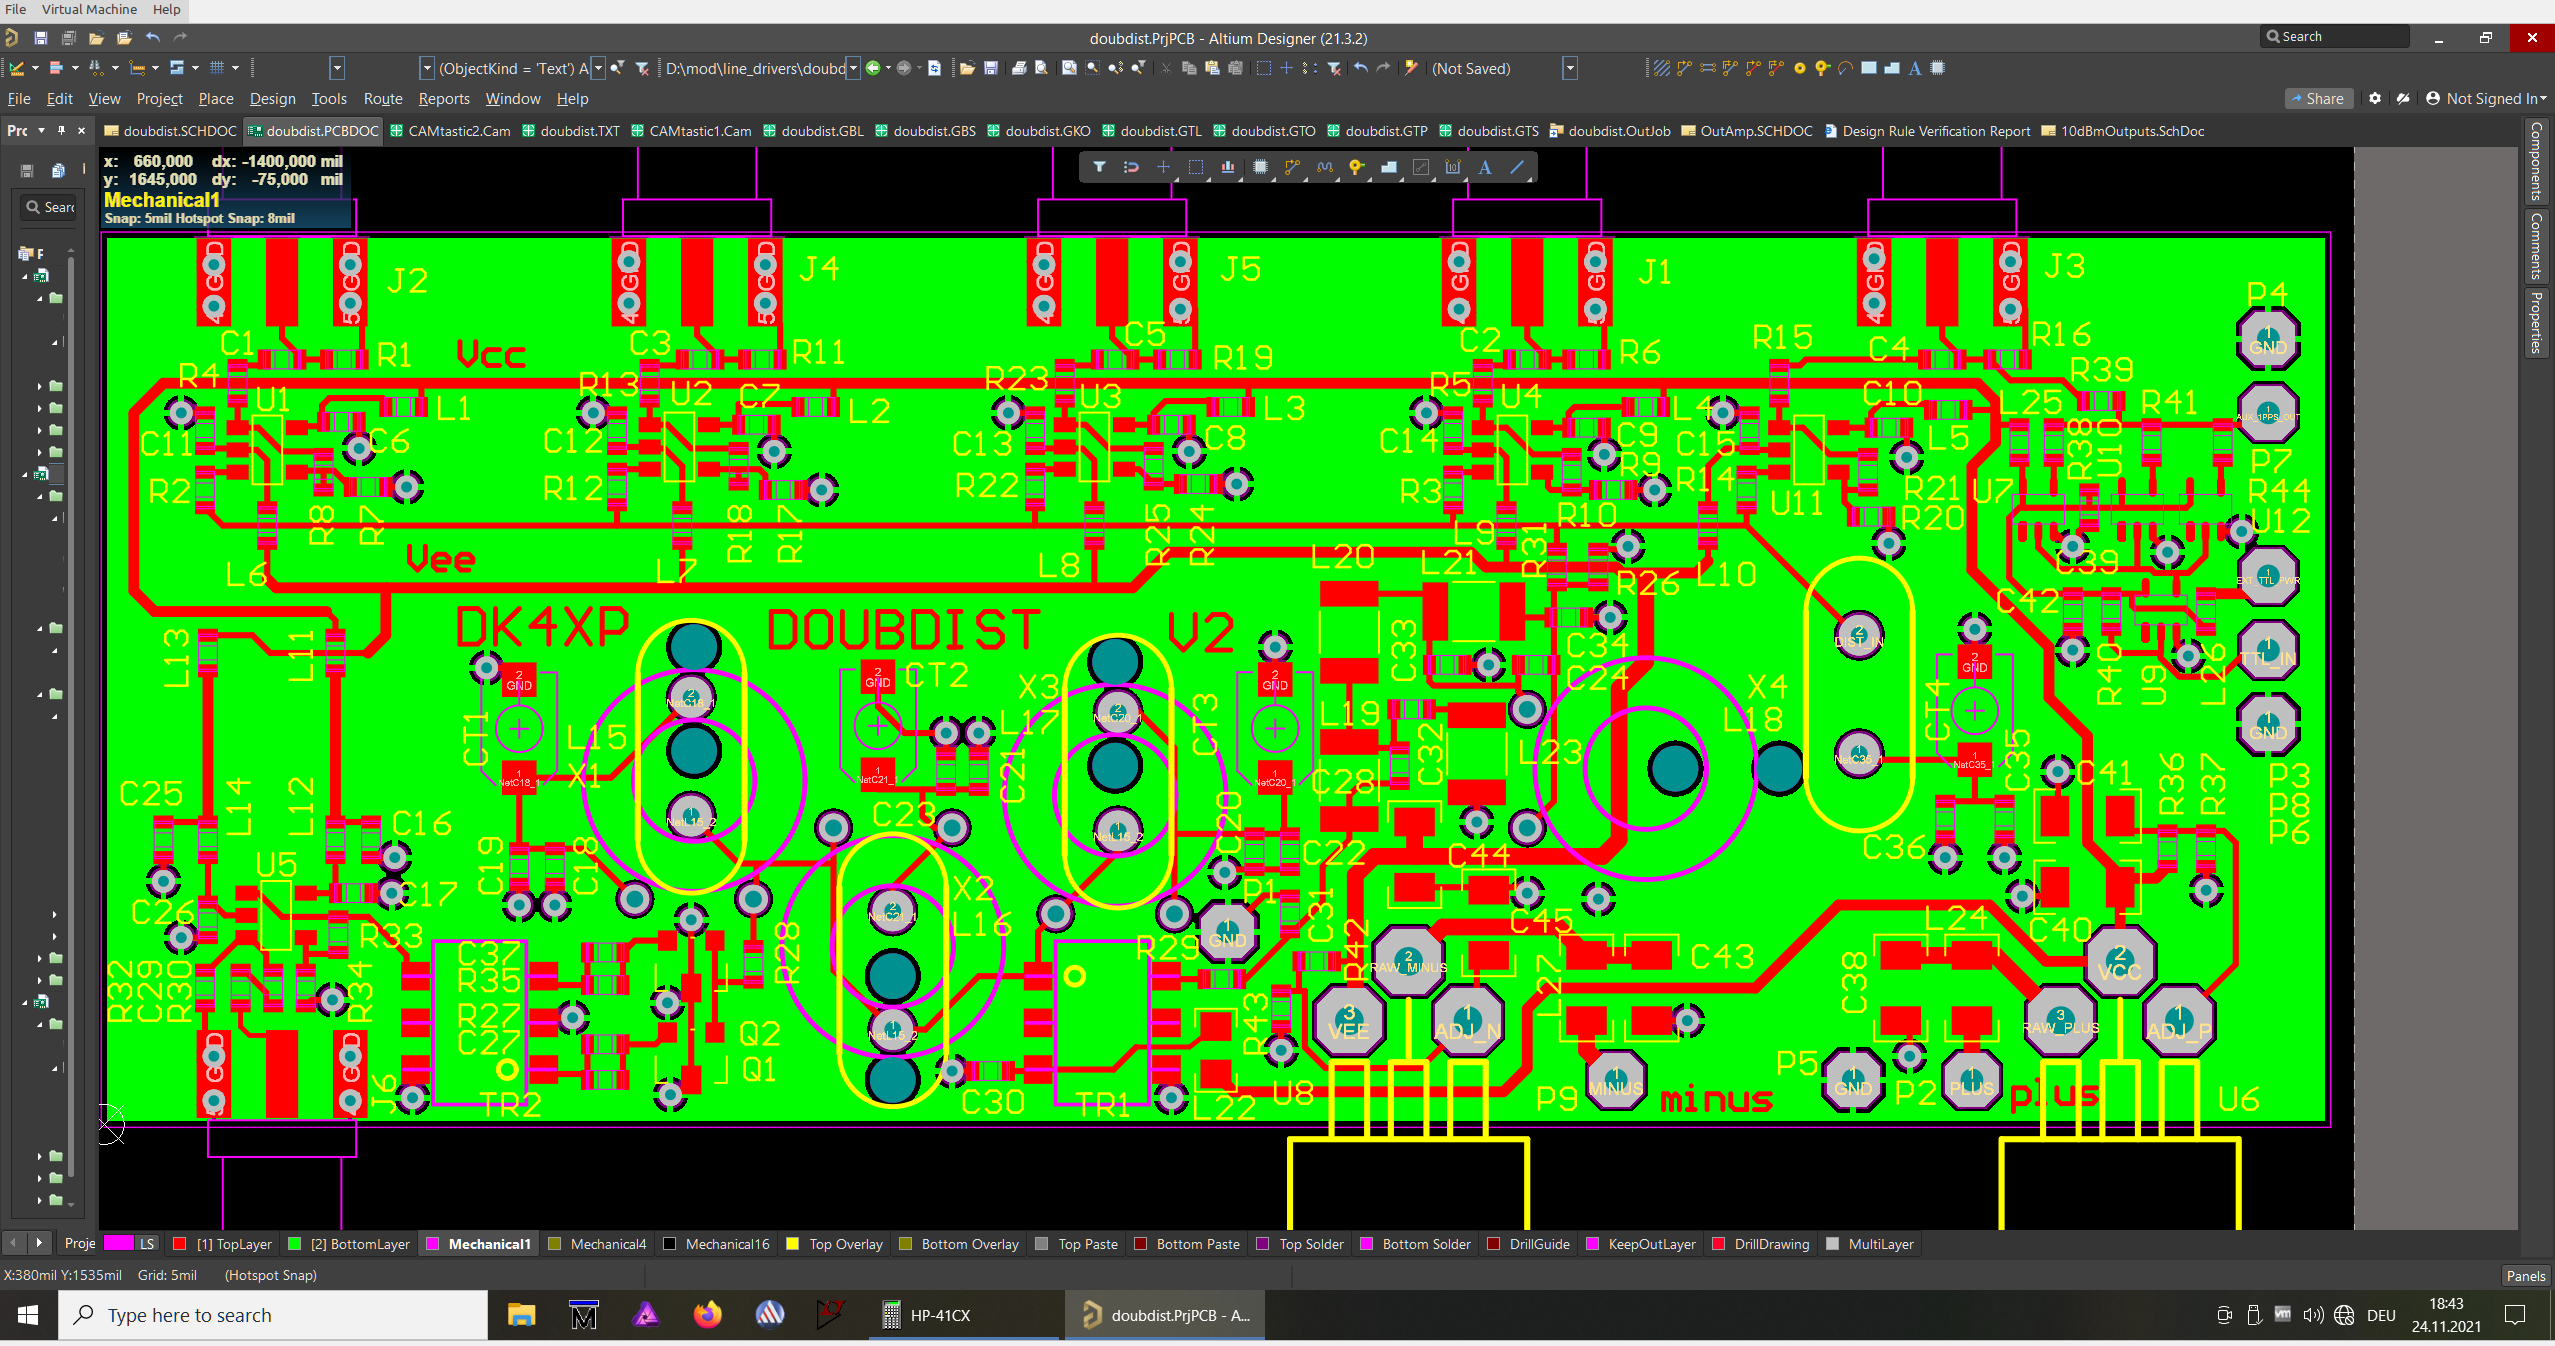
Task: Click the Save icon in title bar
Action: (x=41, y=38)
